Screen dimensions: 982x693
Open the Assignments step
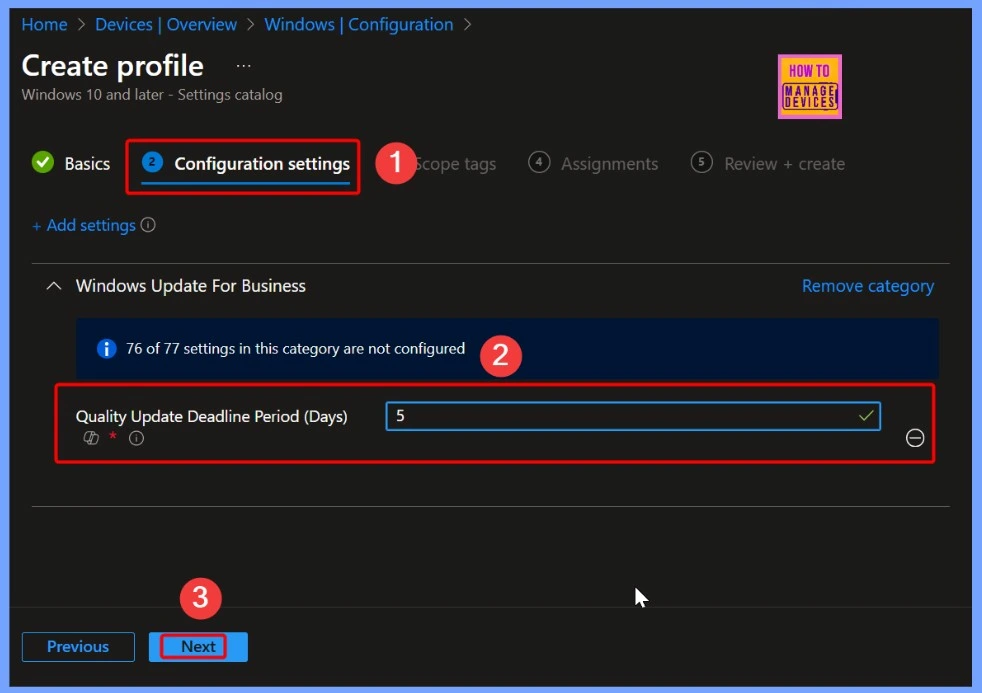[609, 164]
